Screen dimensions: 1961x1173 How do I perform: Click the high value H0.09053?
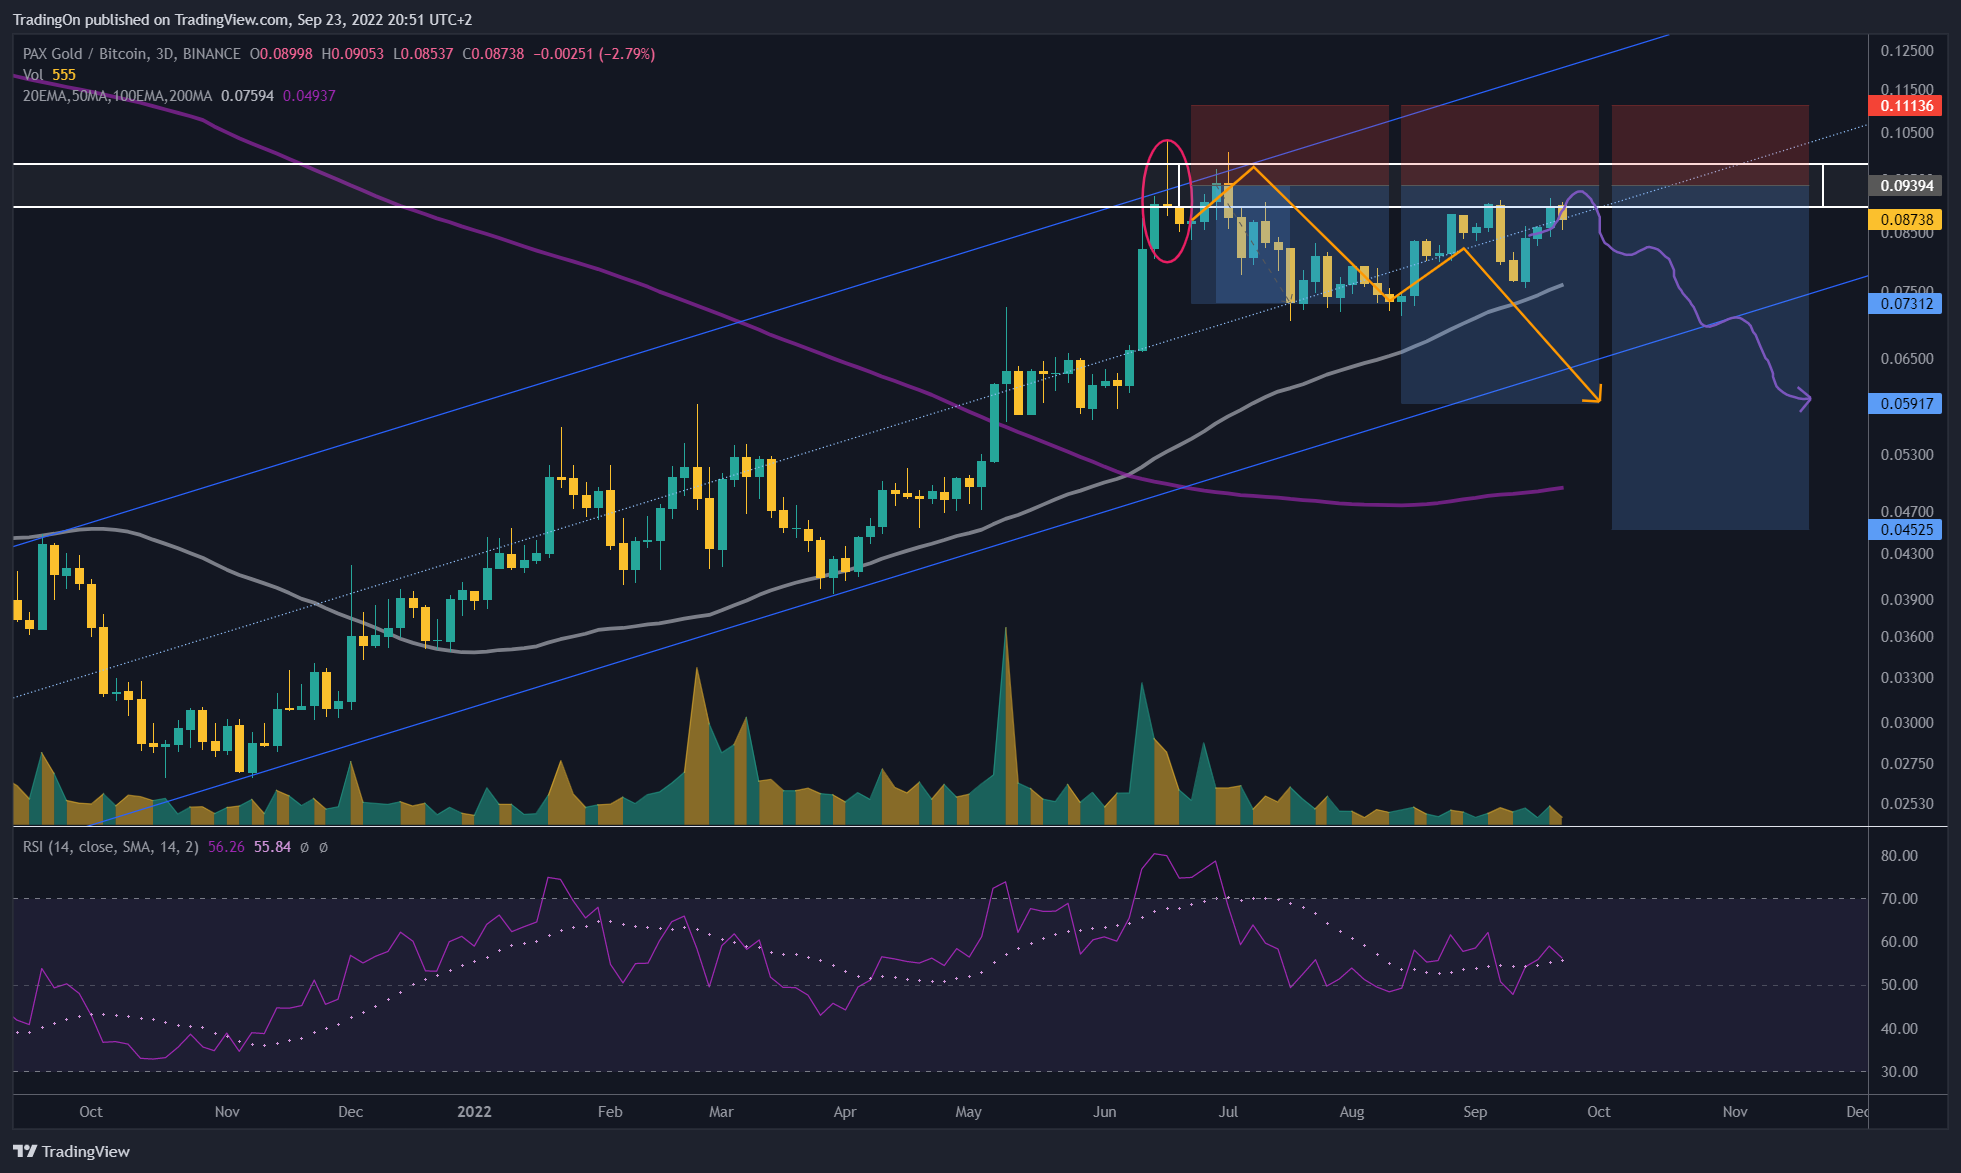coord(352,54)
